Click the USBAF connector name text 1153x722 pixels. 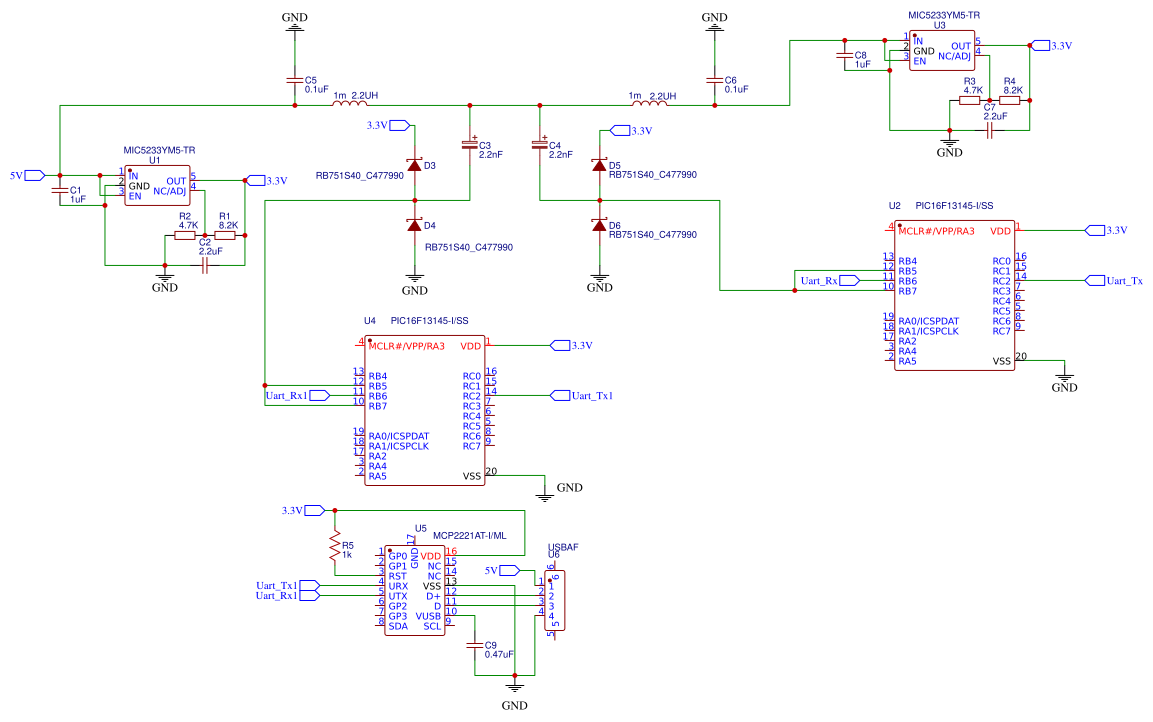pyautogui.click(x=563, y=547)
